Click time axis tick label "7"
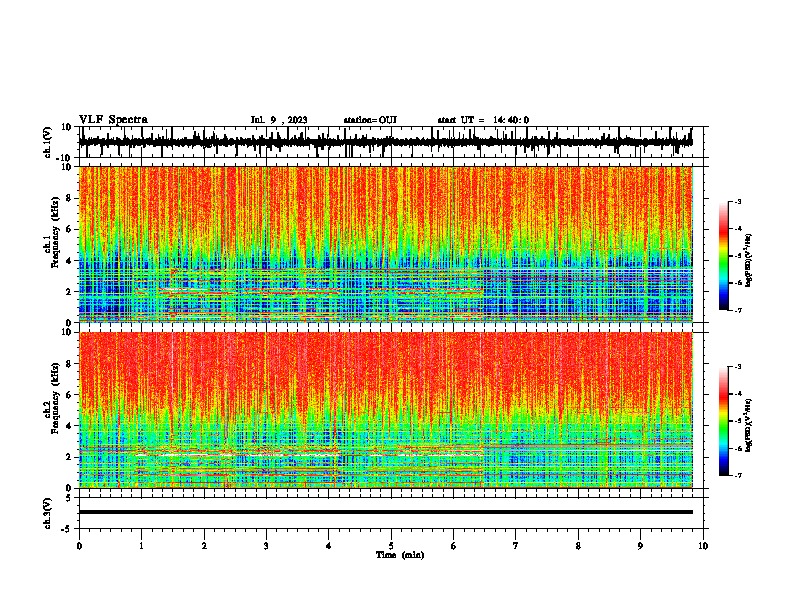Image resolution: width=792 pixels, height=612 pixels. pos(516,546)
